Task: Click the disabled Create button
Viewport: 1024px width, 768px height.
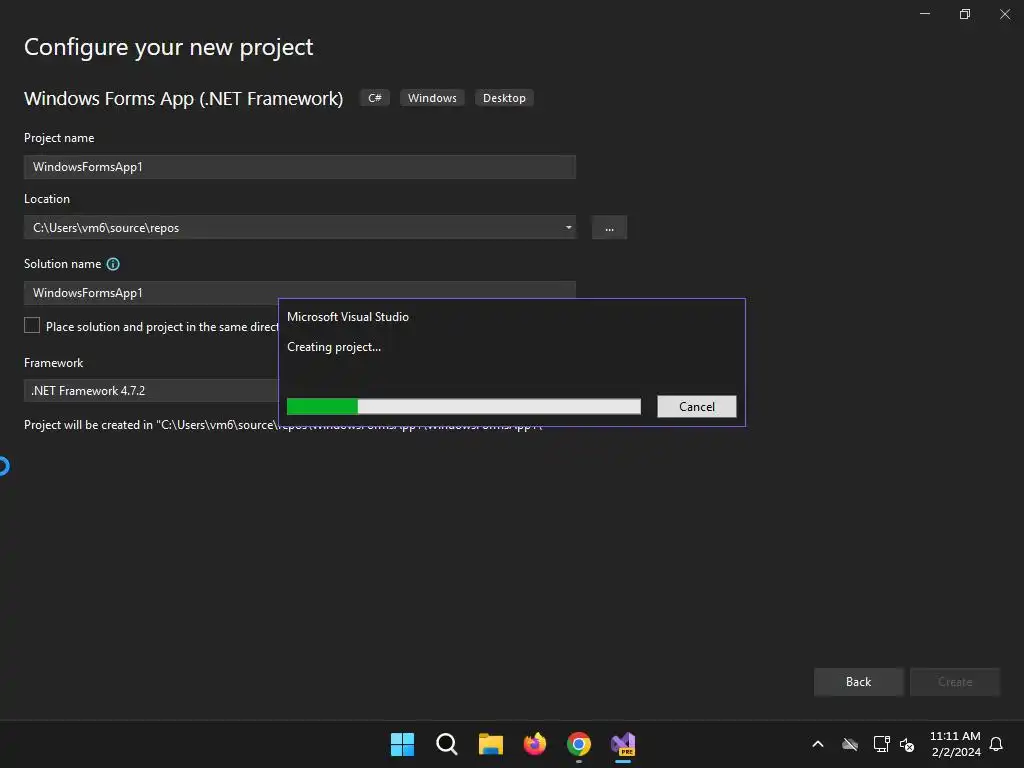Action: click(955, 682)
